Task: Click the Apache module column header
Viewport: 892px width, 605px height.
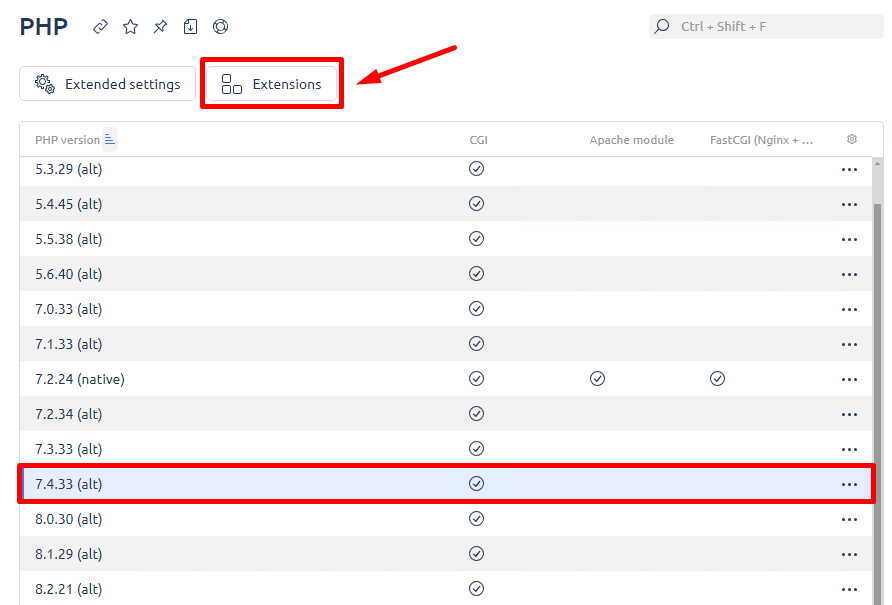Action: [631, 140]
